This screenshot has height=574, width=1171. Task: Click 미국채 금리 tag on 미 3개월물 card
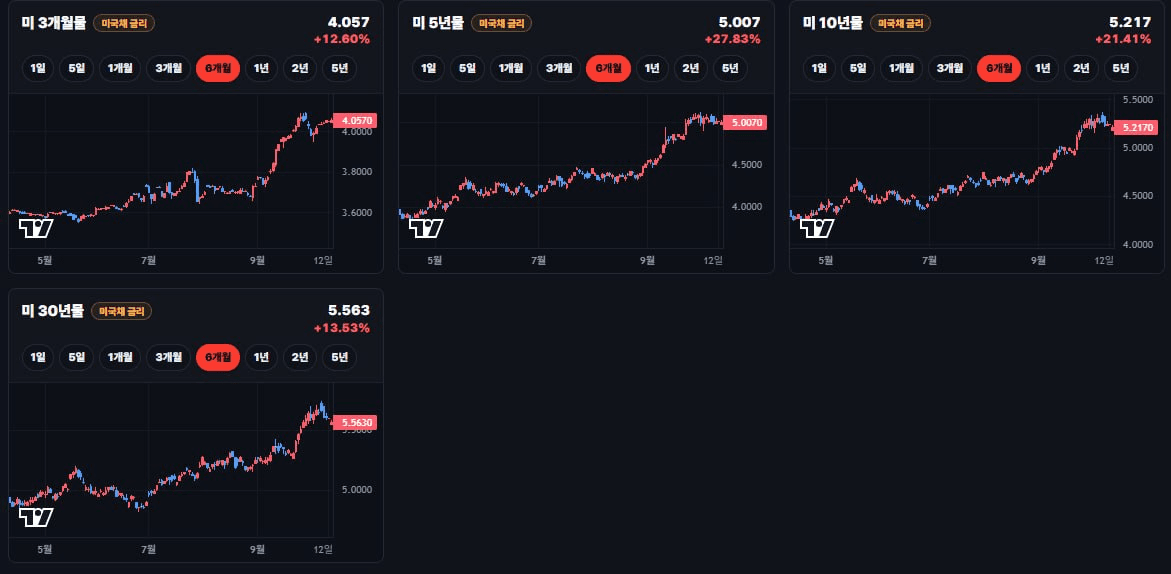click(124, 23)
